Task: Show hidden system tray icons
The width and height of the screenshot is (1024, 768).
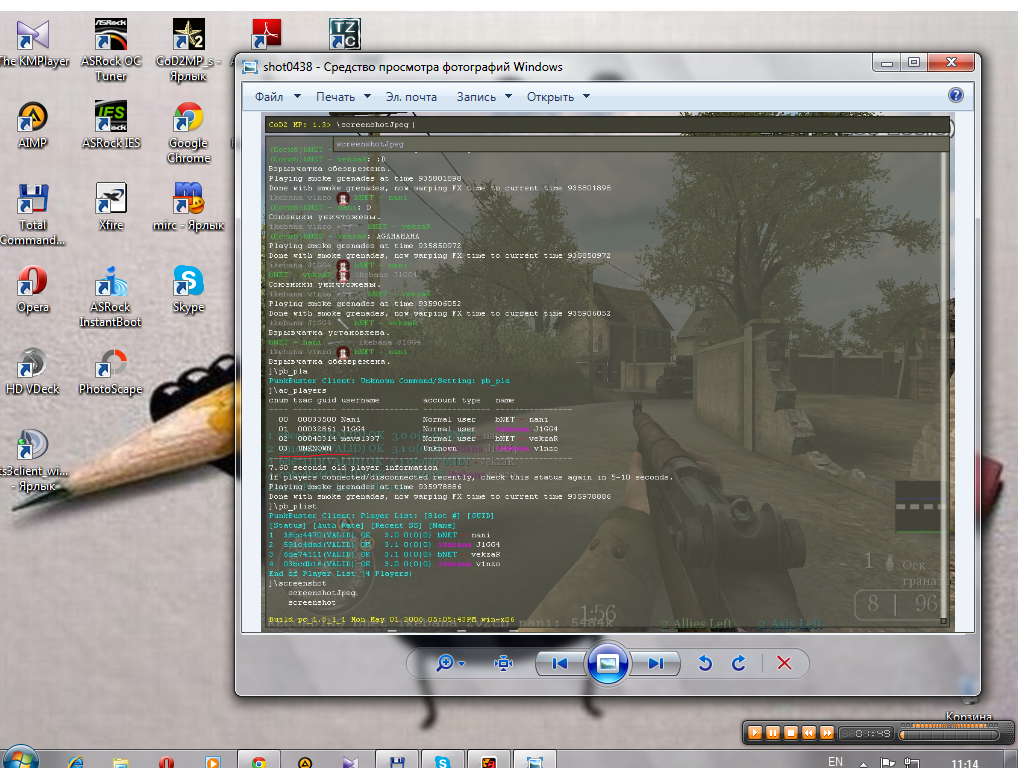Action: pos(863,763)
